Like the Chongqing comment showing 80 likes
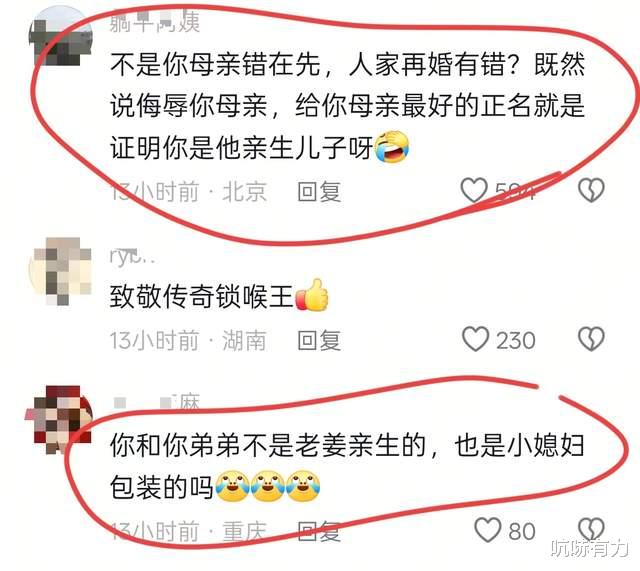Image resolution: width=640 pixels, height=571 pixels. click(x=487, y=530)
